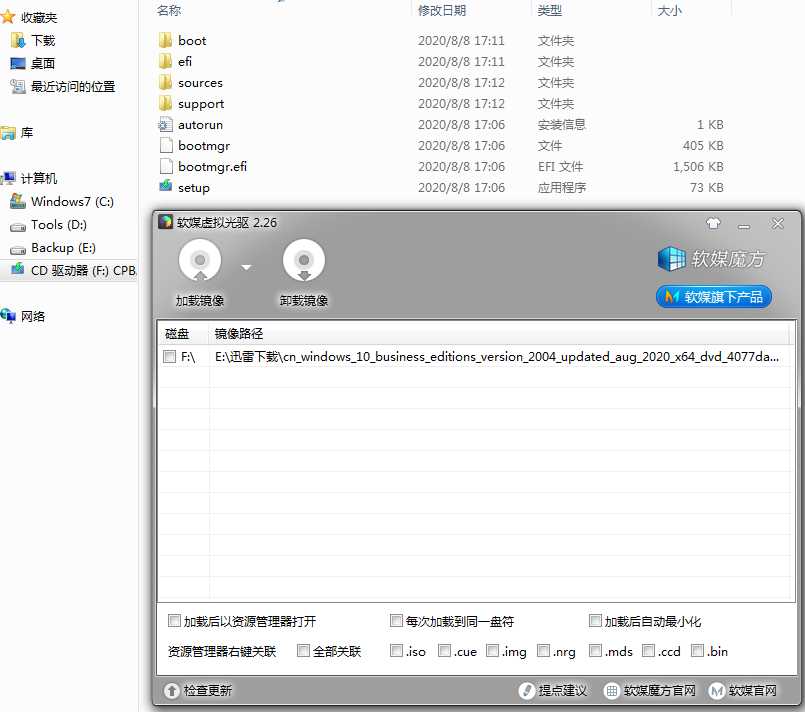Open the efi folder icon in Explorer
Screen dimensions: 805x712
[x=165, y=62]
